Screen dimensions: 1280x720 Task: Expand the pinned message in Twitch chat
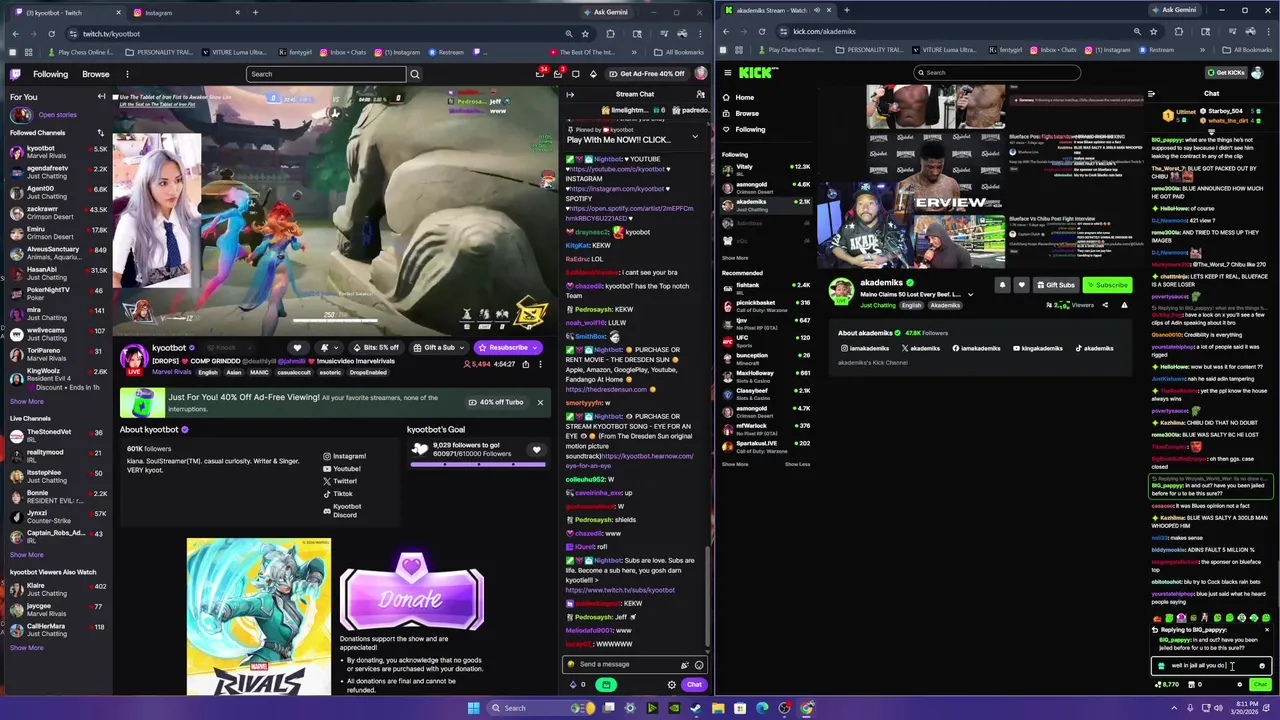tap(695, 137)
